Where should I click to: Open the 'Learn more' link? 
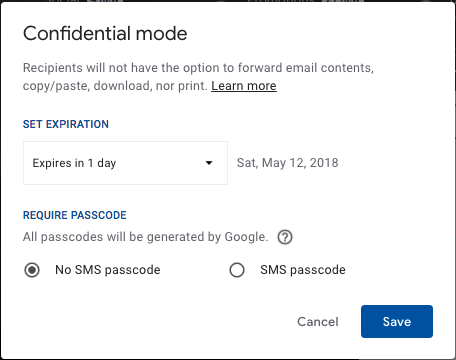[244, 86]
